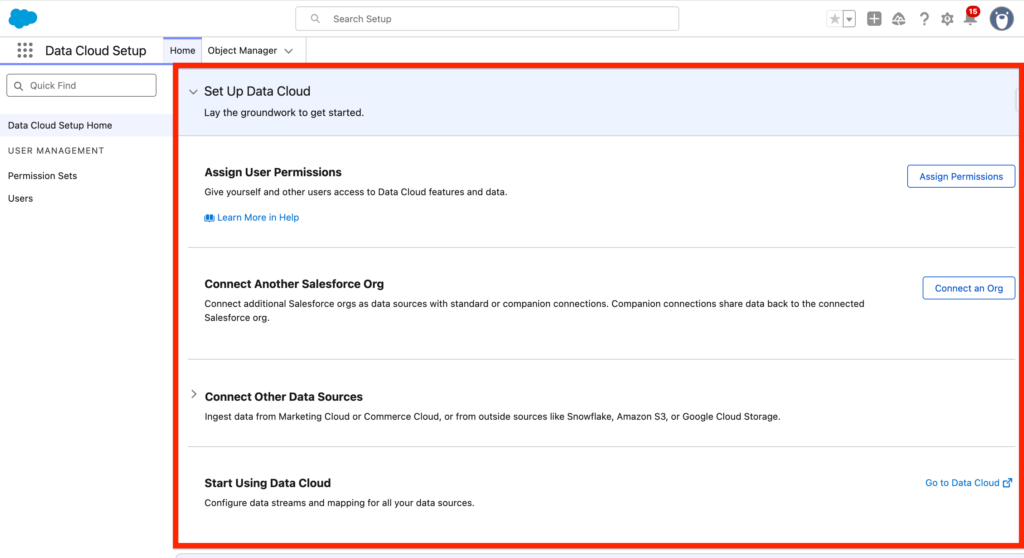
Task: Open the favorites list dropdown arrow
Action: [x=849, y=19]
